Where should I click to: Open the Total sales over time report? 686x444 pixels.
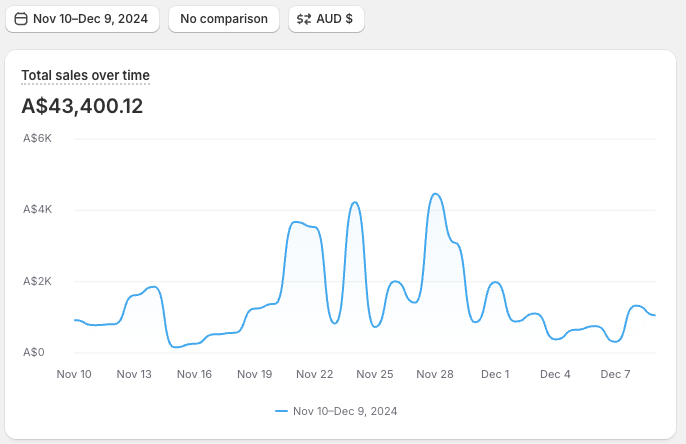pos(85,75)
